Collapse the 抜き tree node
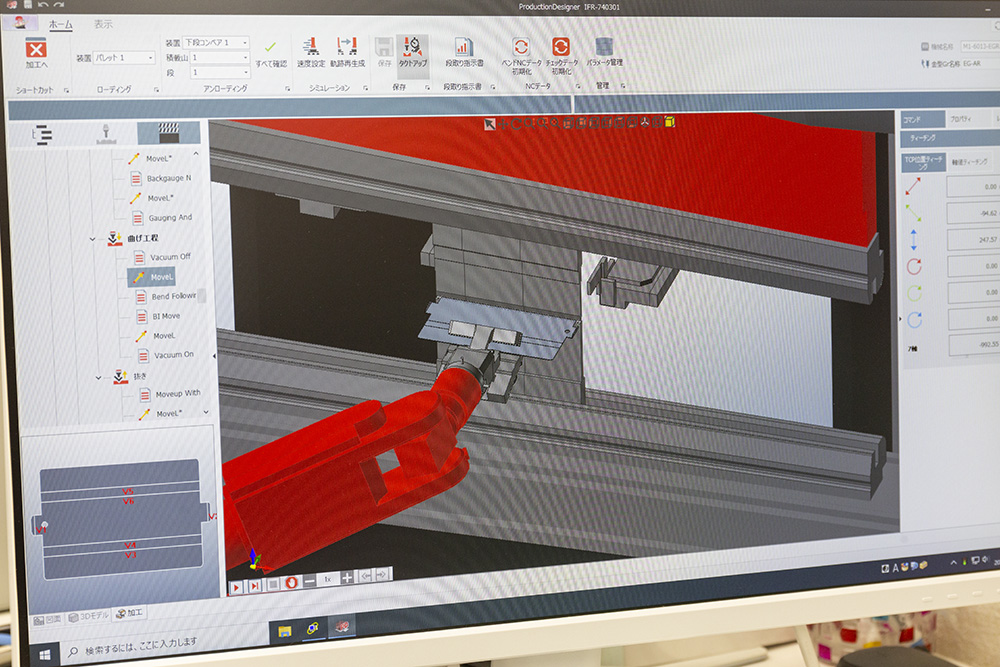1000x667 pixels. (98, 377)
